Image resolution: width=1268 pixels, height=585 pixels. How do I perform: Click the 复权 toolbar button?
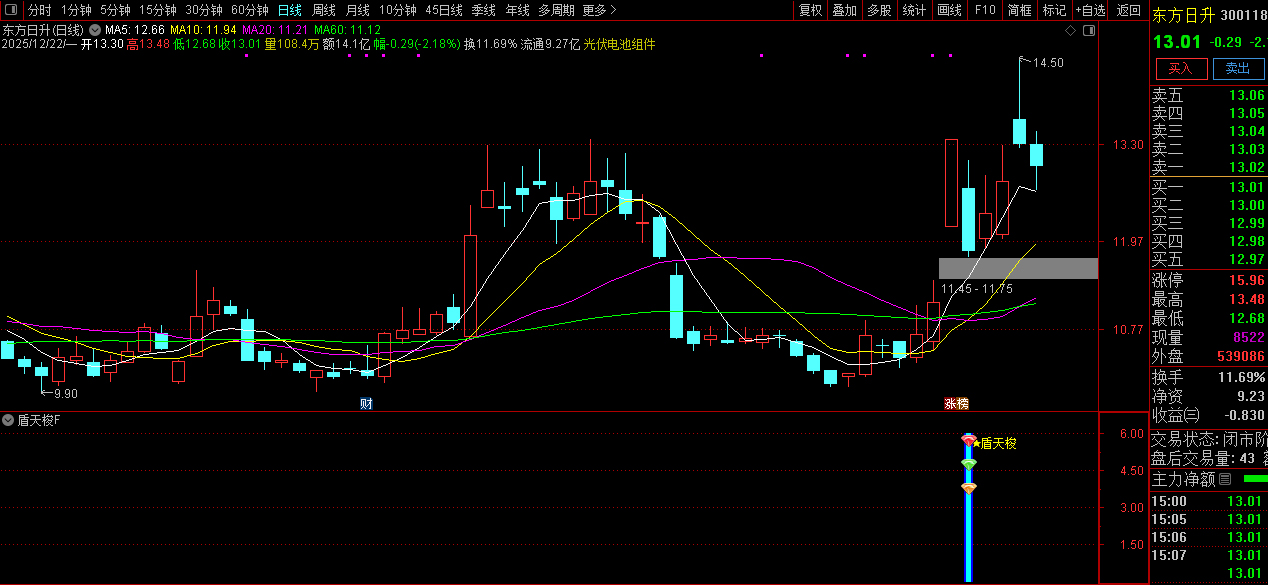(x=810, y=10)
